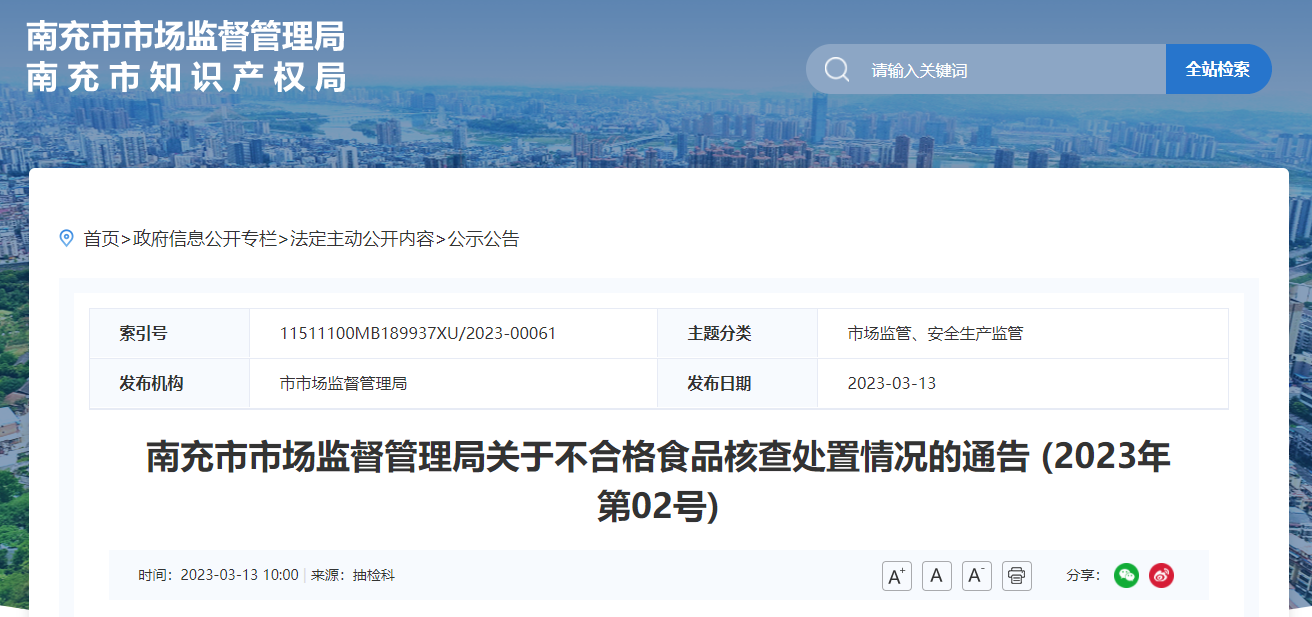
Task: Select the 公示公告 breadcrumb link
Action: coord(483,239)
